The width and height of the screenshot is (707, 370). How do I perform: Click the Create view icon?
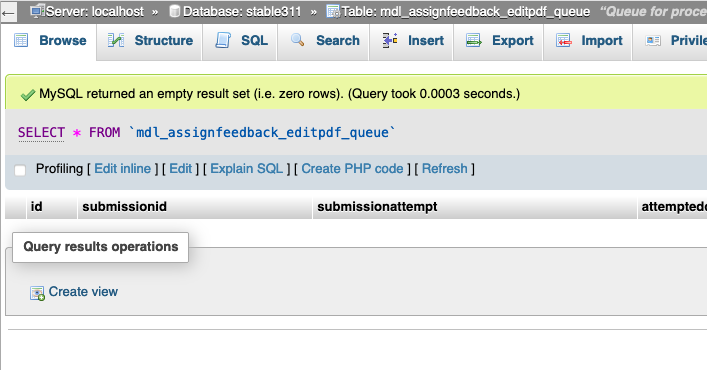(37, 293)
